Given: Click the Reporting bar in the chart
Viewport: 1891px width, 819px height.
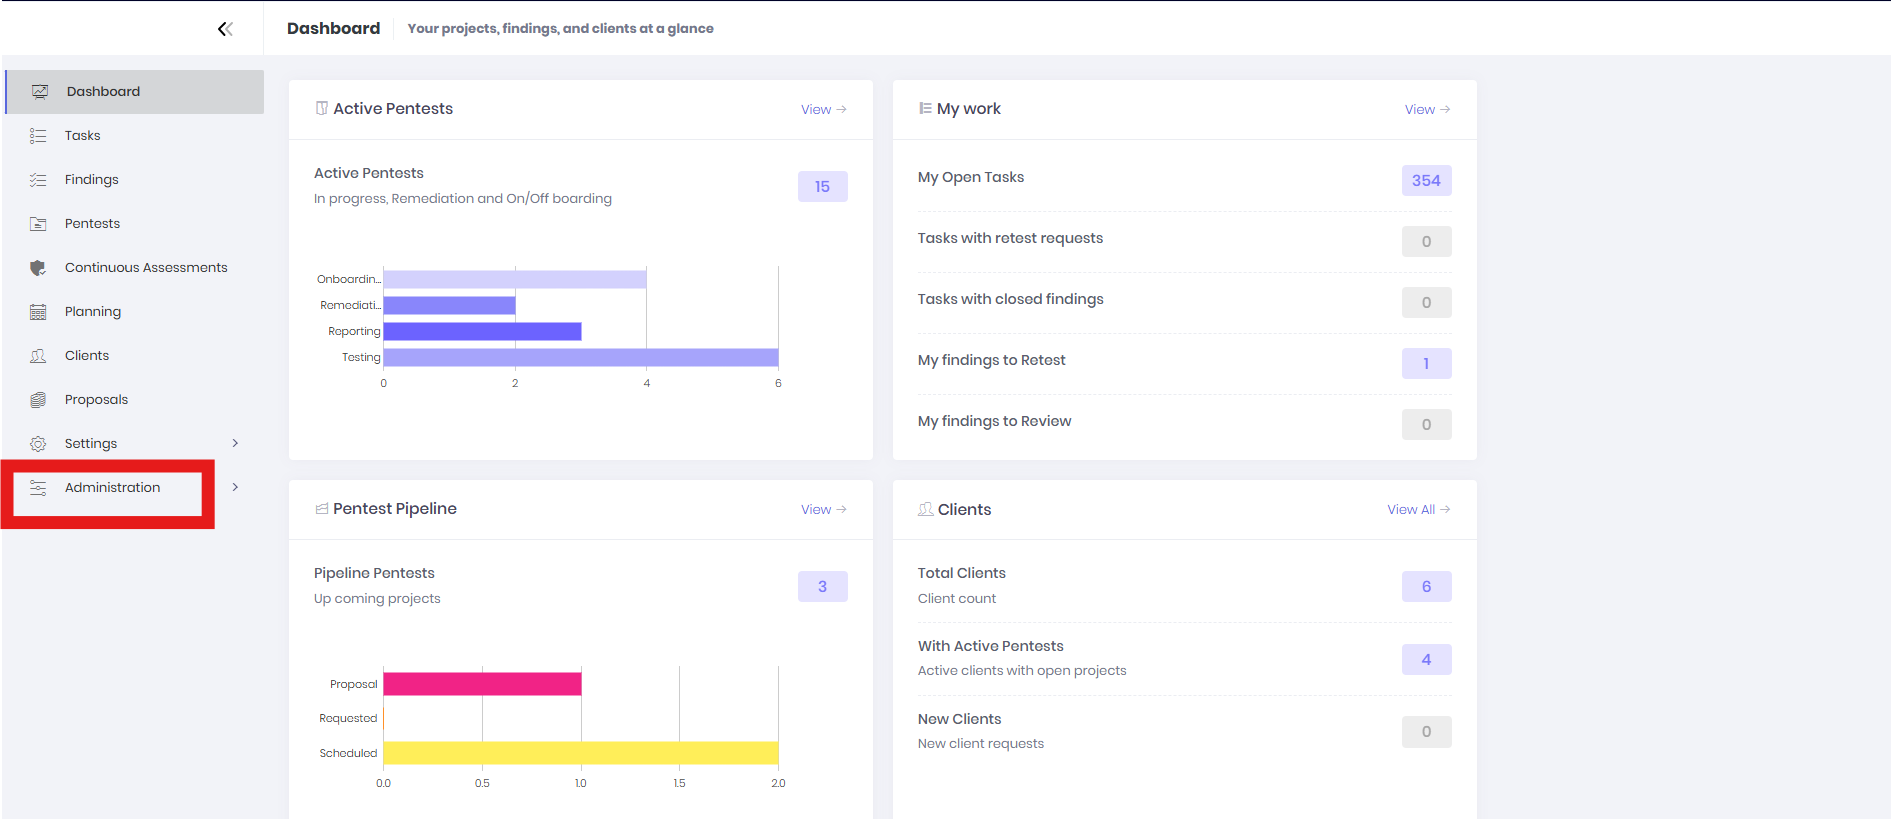Looking at the screenshot, I should (483, 331).
